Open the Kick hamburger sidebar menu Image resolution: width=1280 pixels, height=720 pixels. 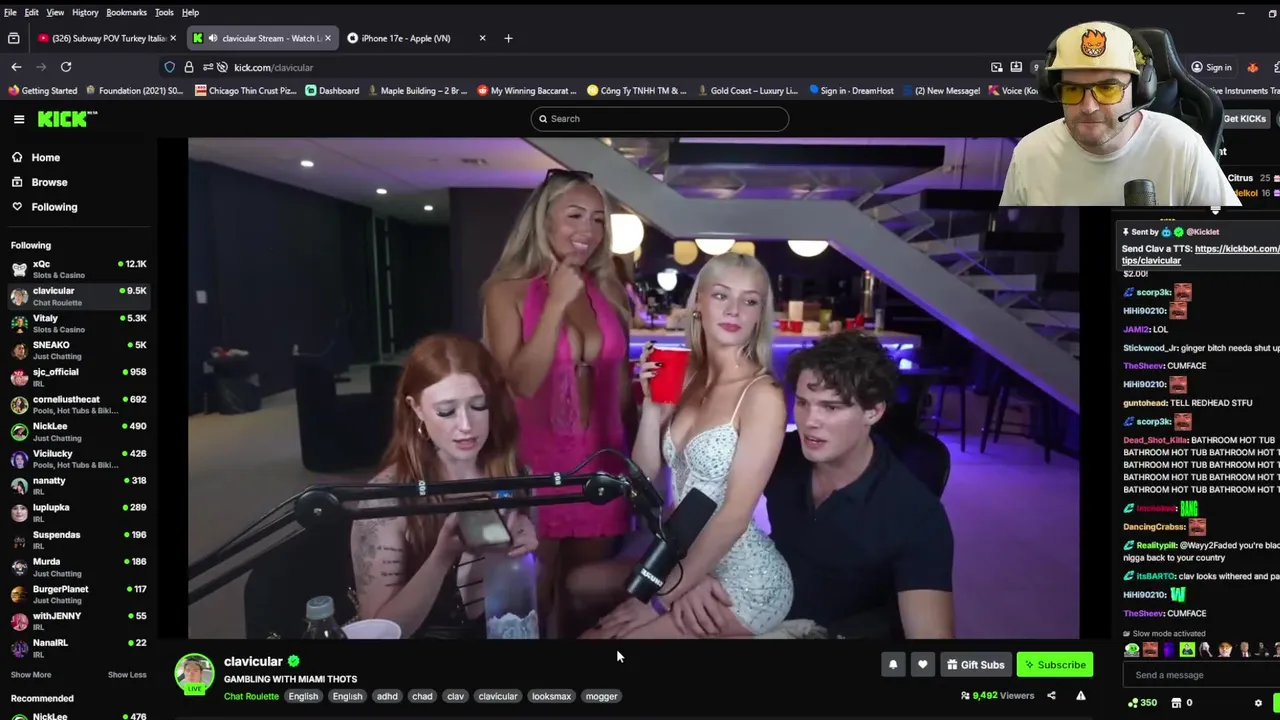coord(19,119)
